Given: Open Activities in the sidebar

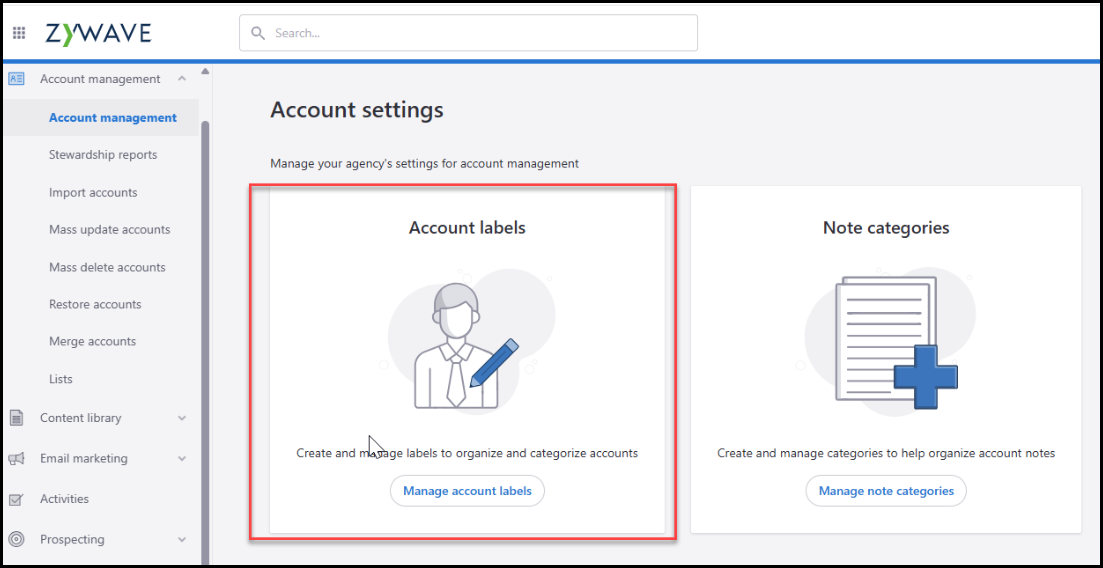Looking at the screenshot, I should (x=64, y=499).
